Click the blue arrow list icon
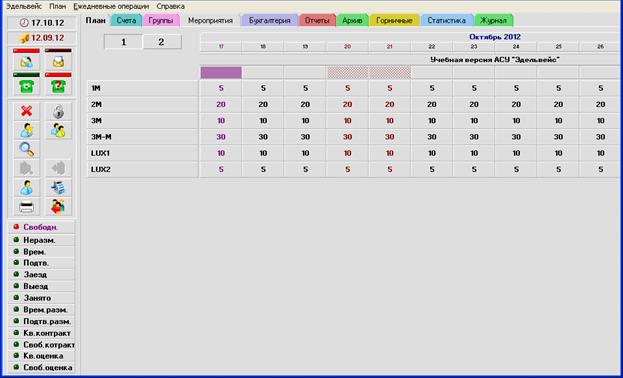The height and width of the screenshot is (378, 623). coord(58,188)
